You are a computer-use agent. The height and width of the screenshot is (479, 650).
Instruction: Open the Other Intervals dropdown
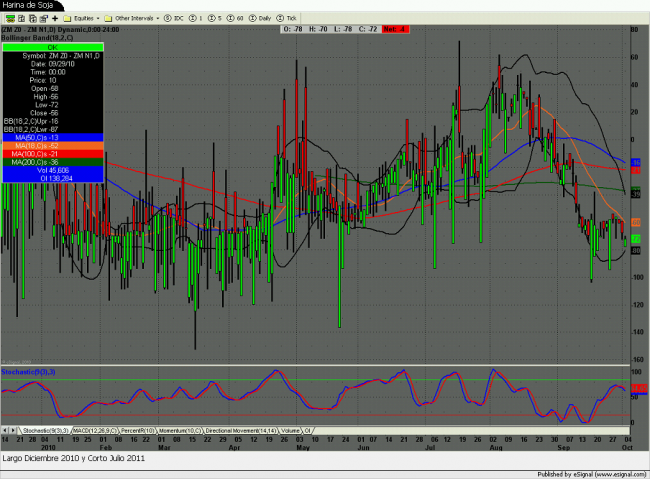tap(132, 18)
